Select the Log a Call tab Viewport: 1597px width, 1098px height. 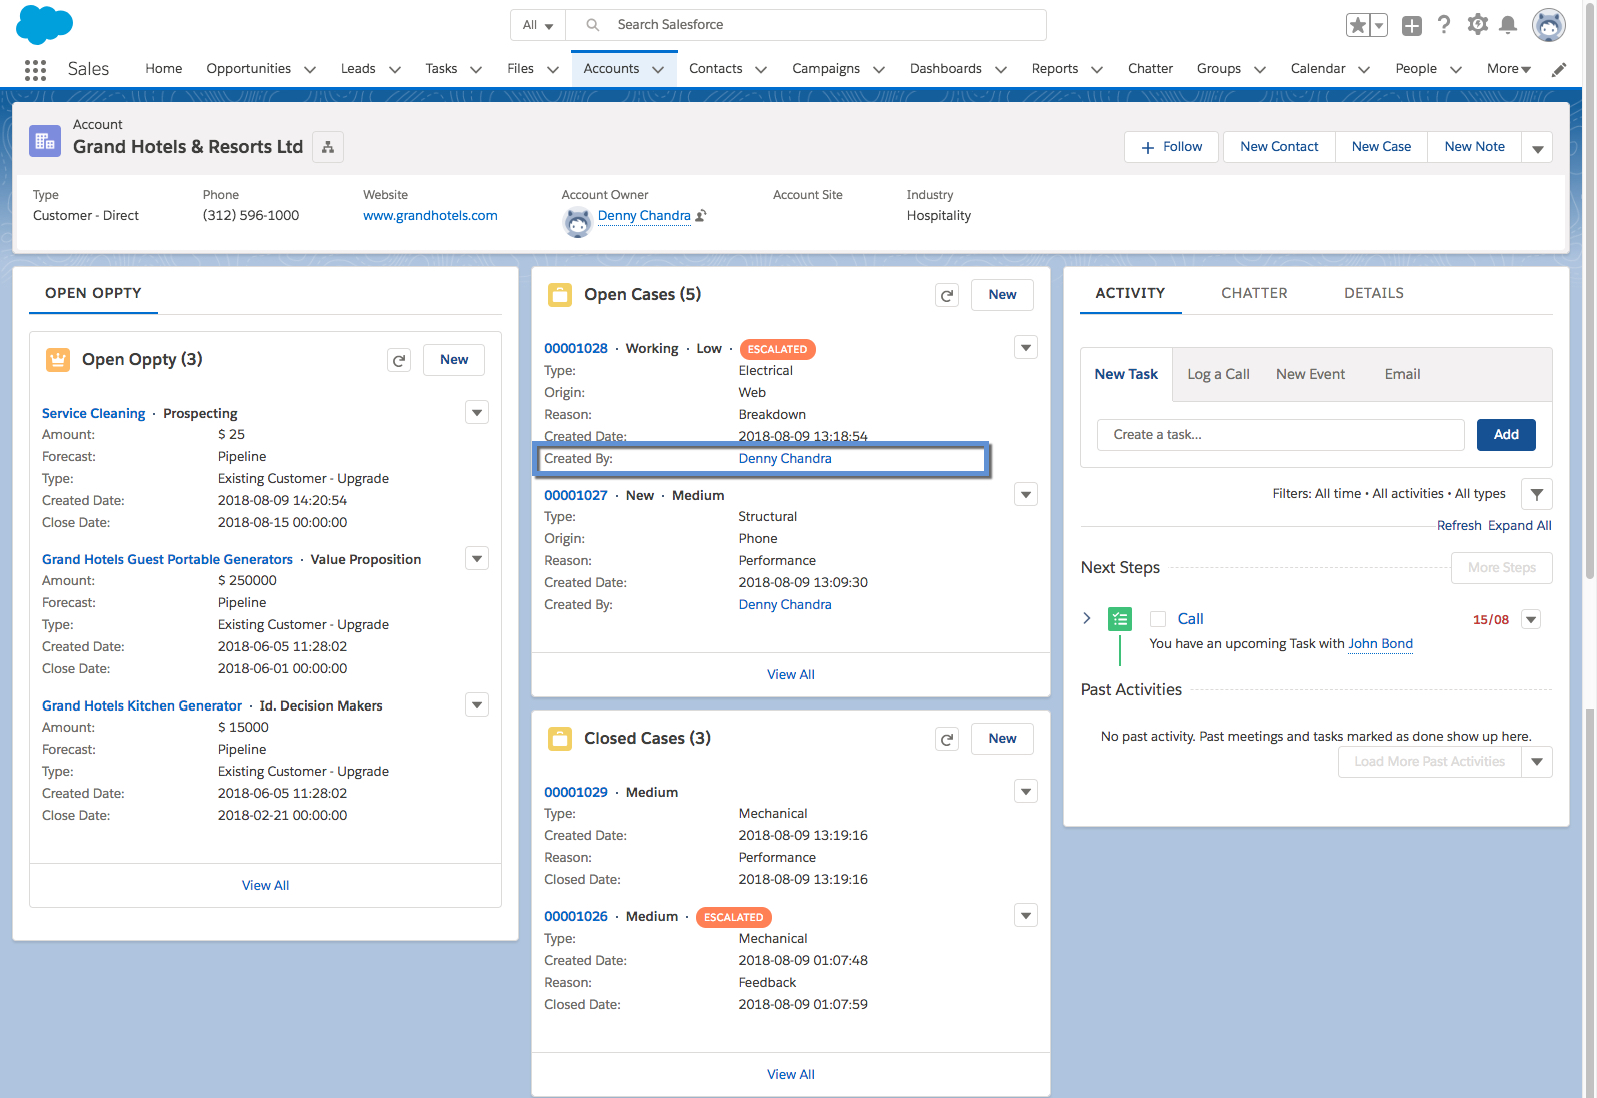(x=1218, y=374)
